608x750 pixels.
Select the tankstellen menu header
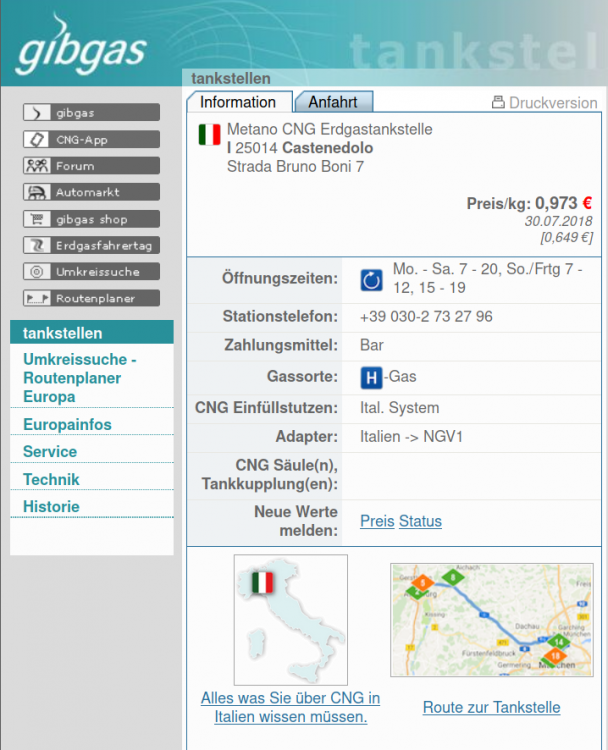coord(92,332)
